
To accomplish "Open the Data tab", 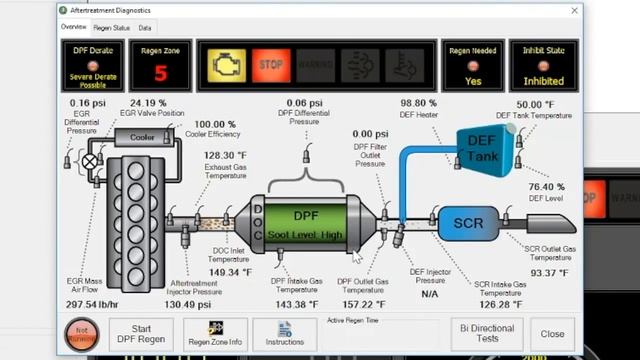I will 144,28.
